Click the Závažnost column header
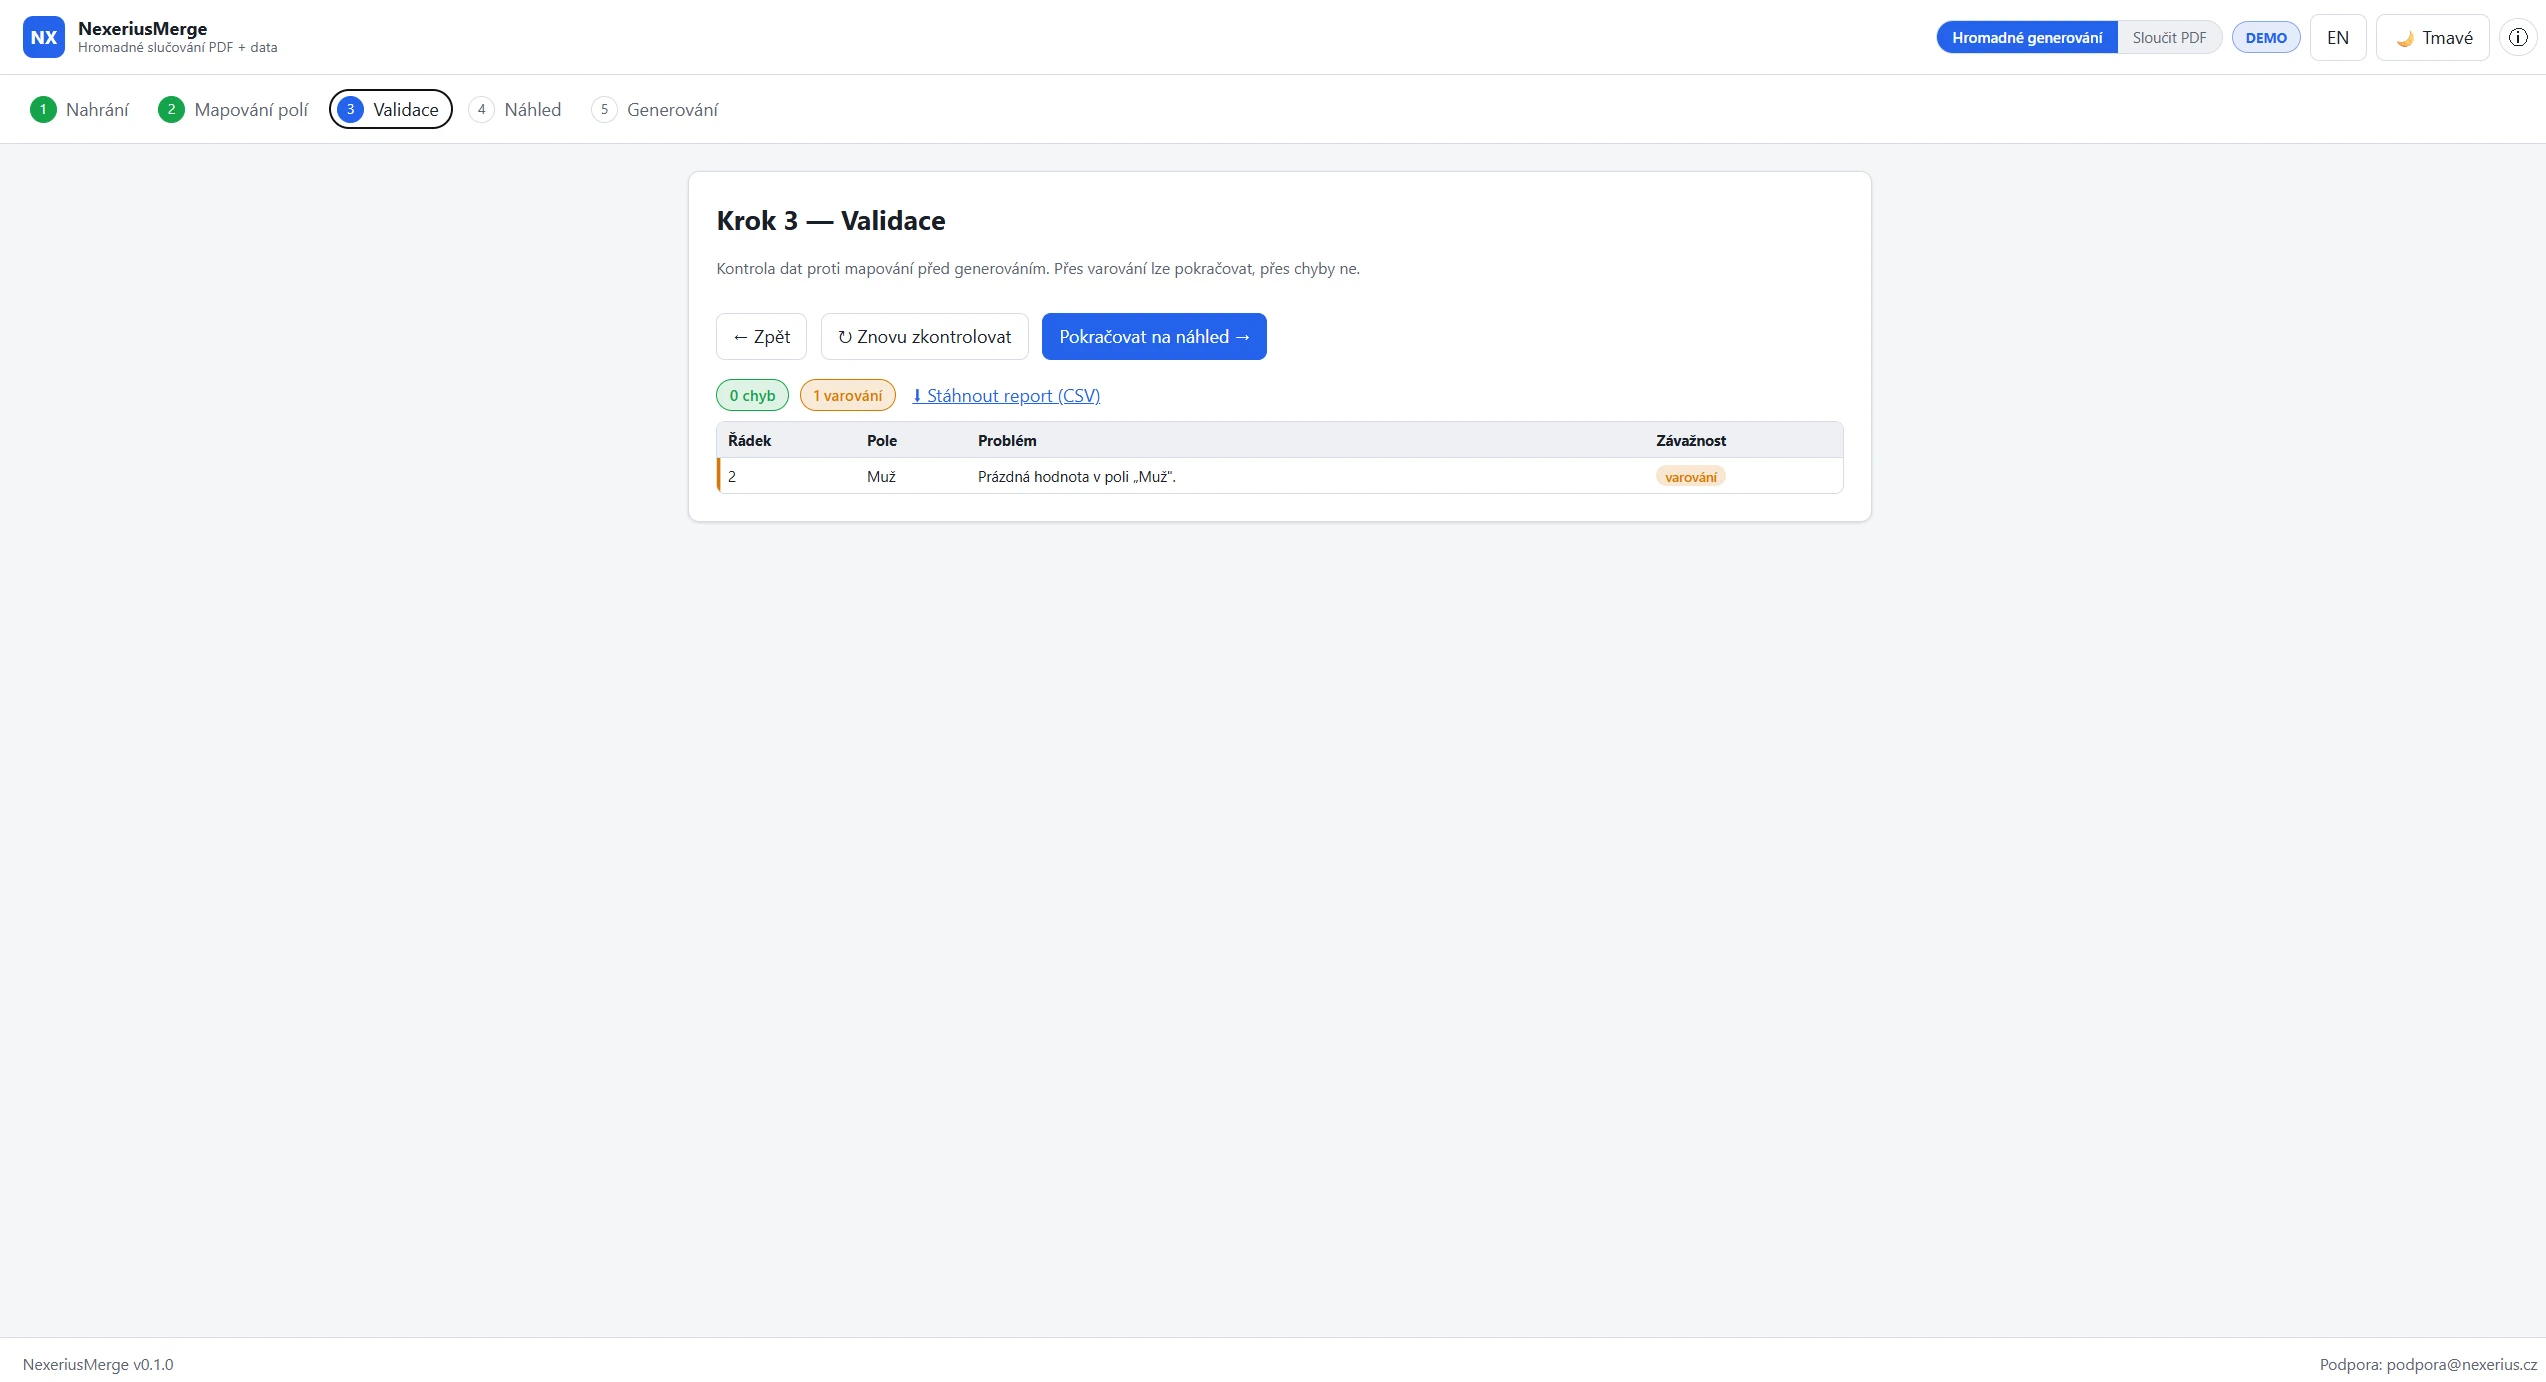This screenshot has height=1382, width=2546. (1690, 440)
